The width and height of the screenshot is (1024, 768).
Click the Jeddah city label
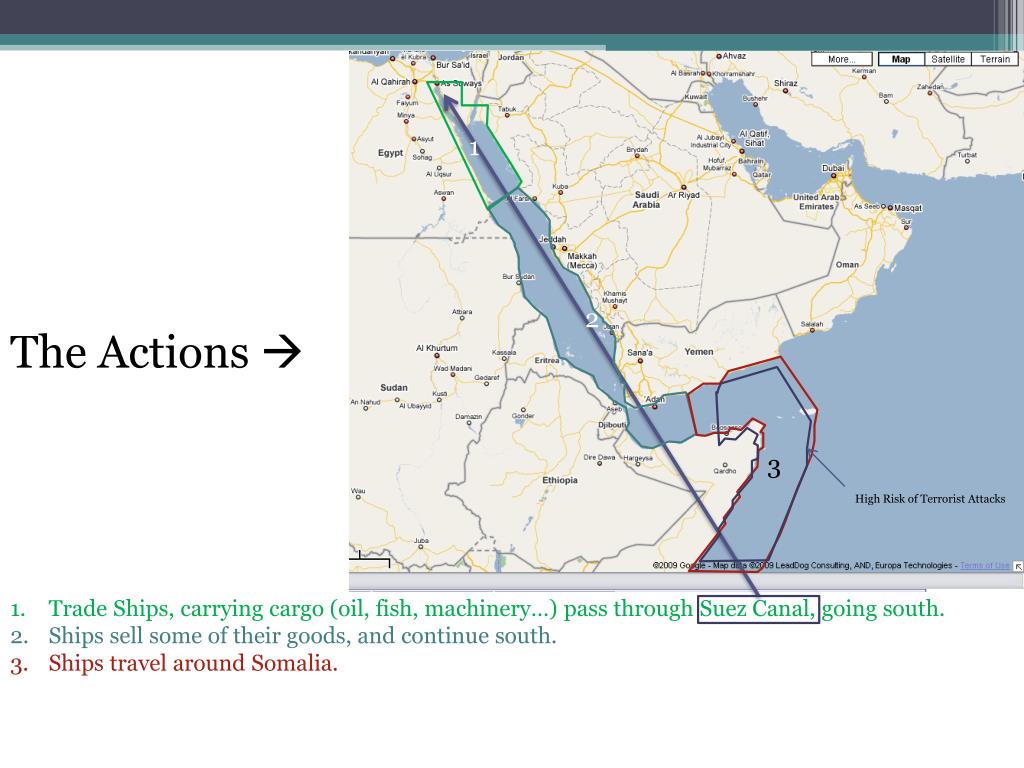click(x=553, y=239)
